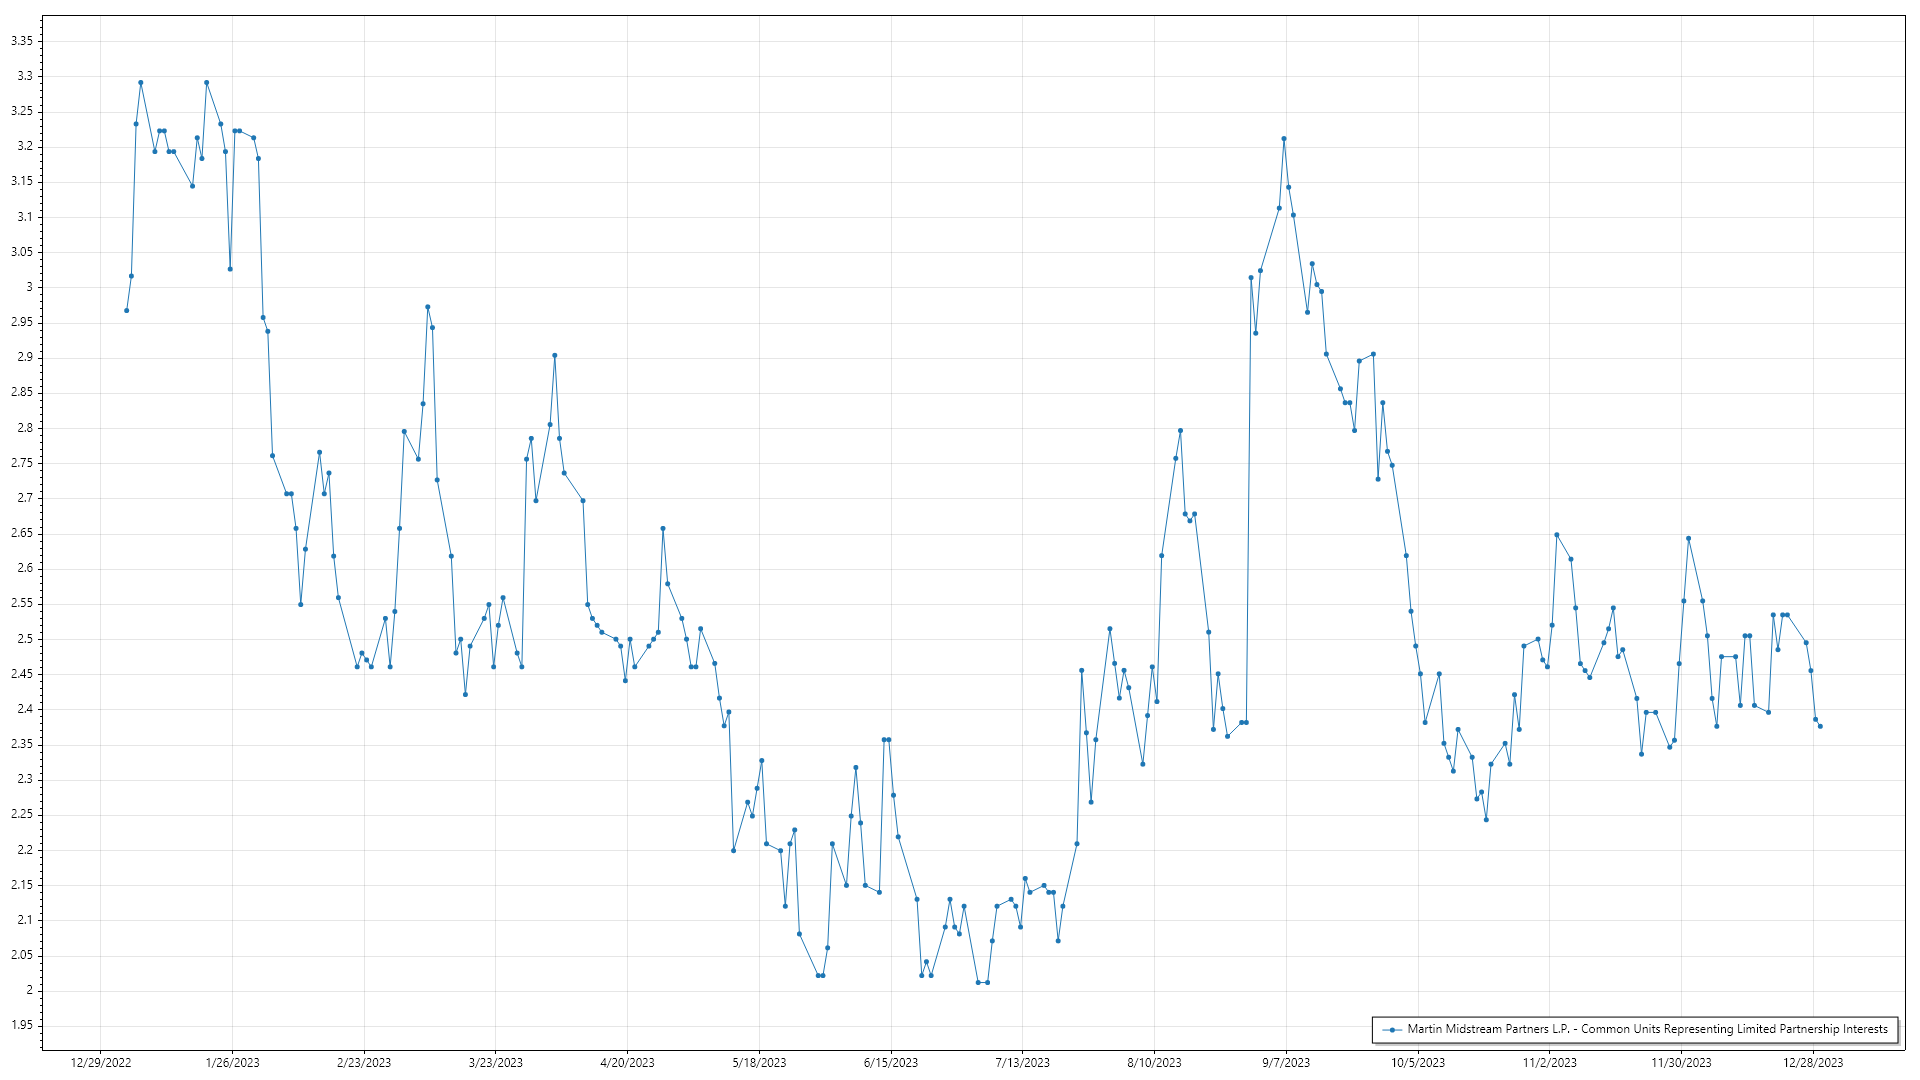Click the 6/15/2023 x-axis date label

[x=890, y=1063]
